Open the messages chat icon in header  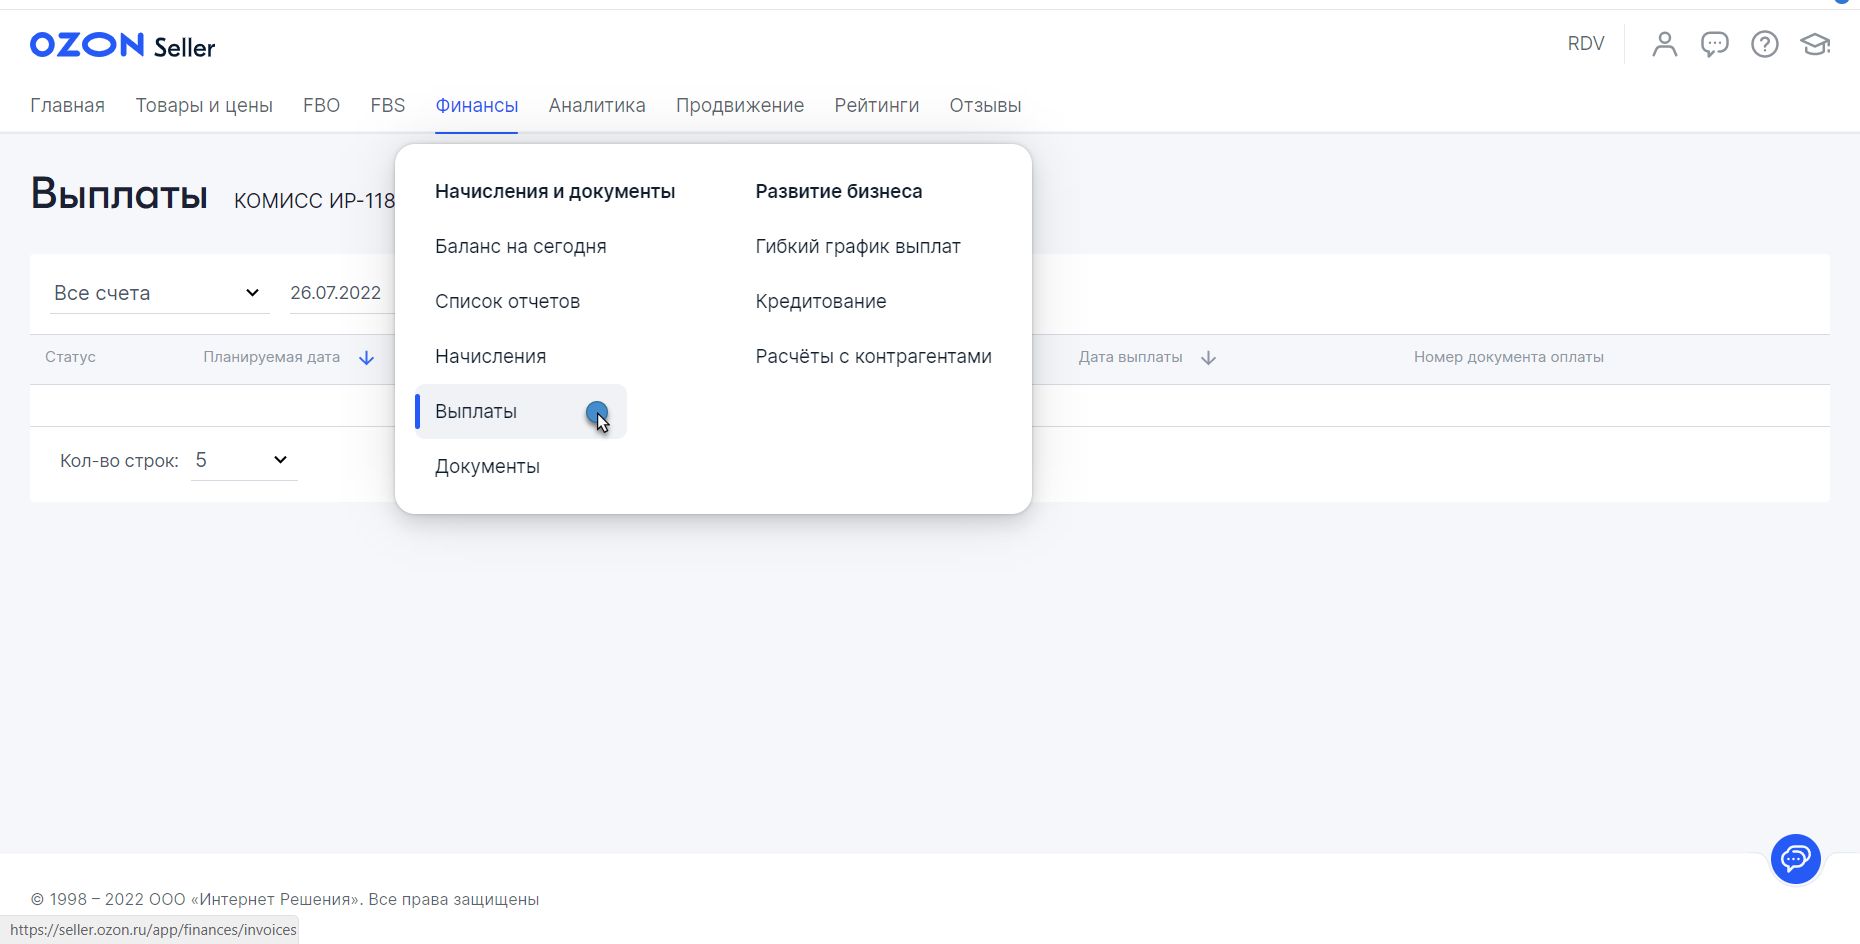pyautogui.click(x=1714, y=44)
